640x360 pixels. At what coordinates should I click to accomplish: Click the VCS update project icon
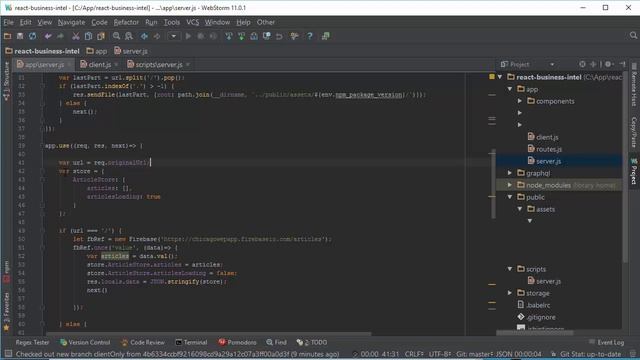[229, 36]
